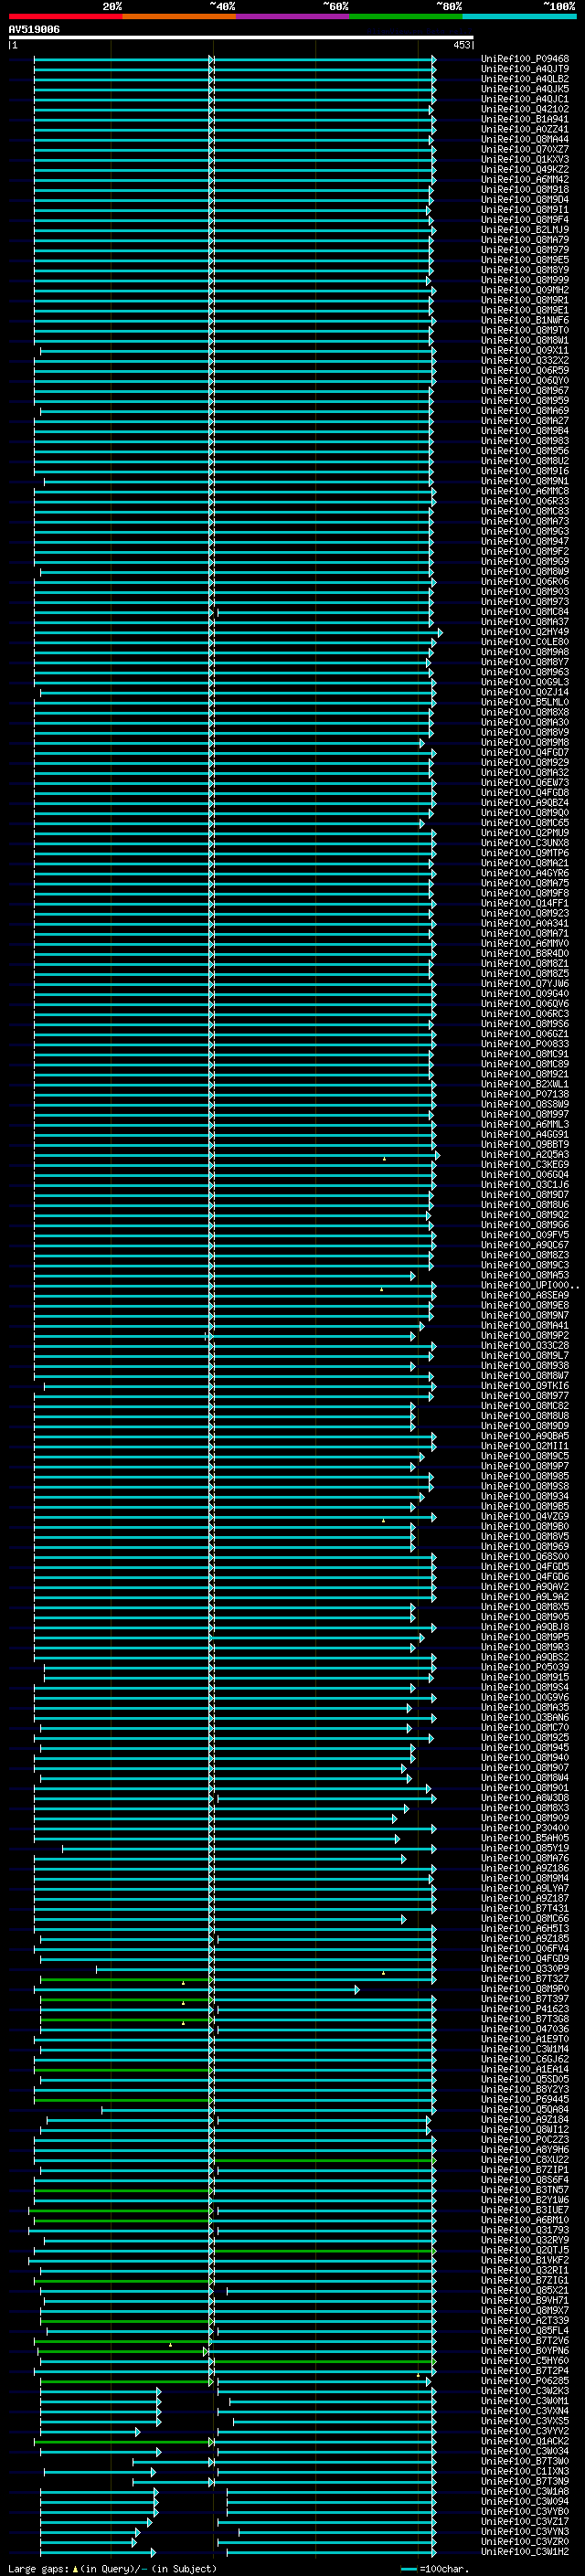
Task: Select hit label UniRef100_Q2QTJ5
Action: (525, 2250)
